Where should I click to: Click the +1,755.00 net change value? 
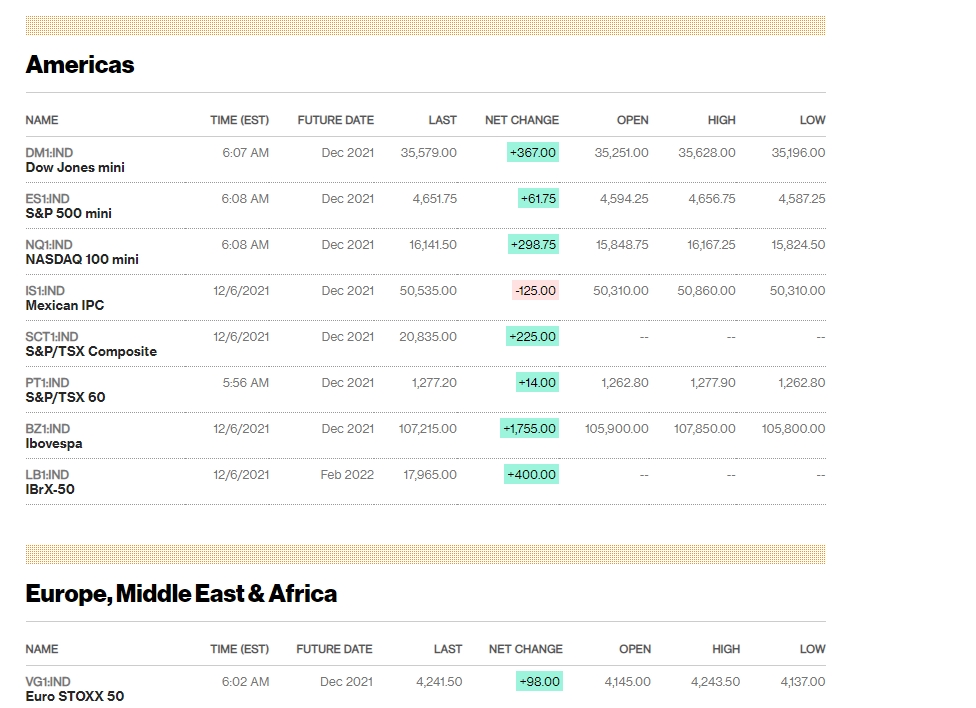click(x=529, y=429)
